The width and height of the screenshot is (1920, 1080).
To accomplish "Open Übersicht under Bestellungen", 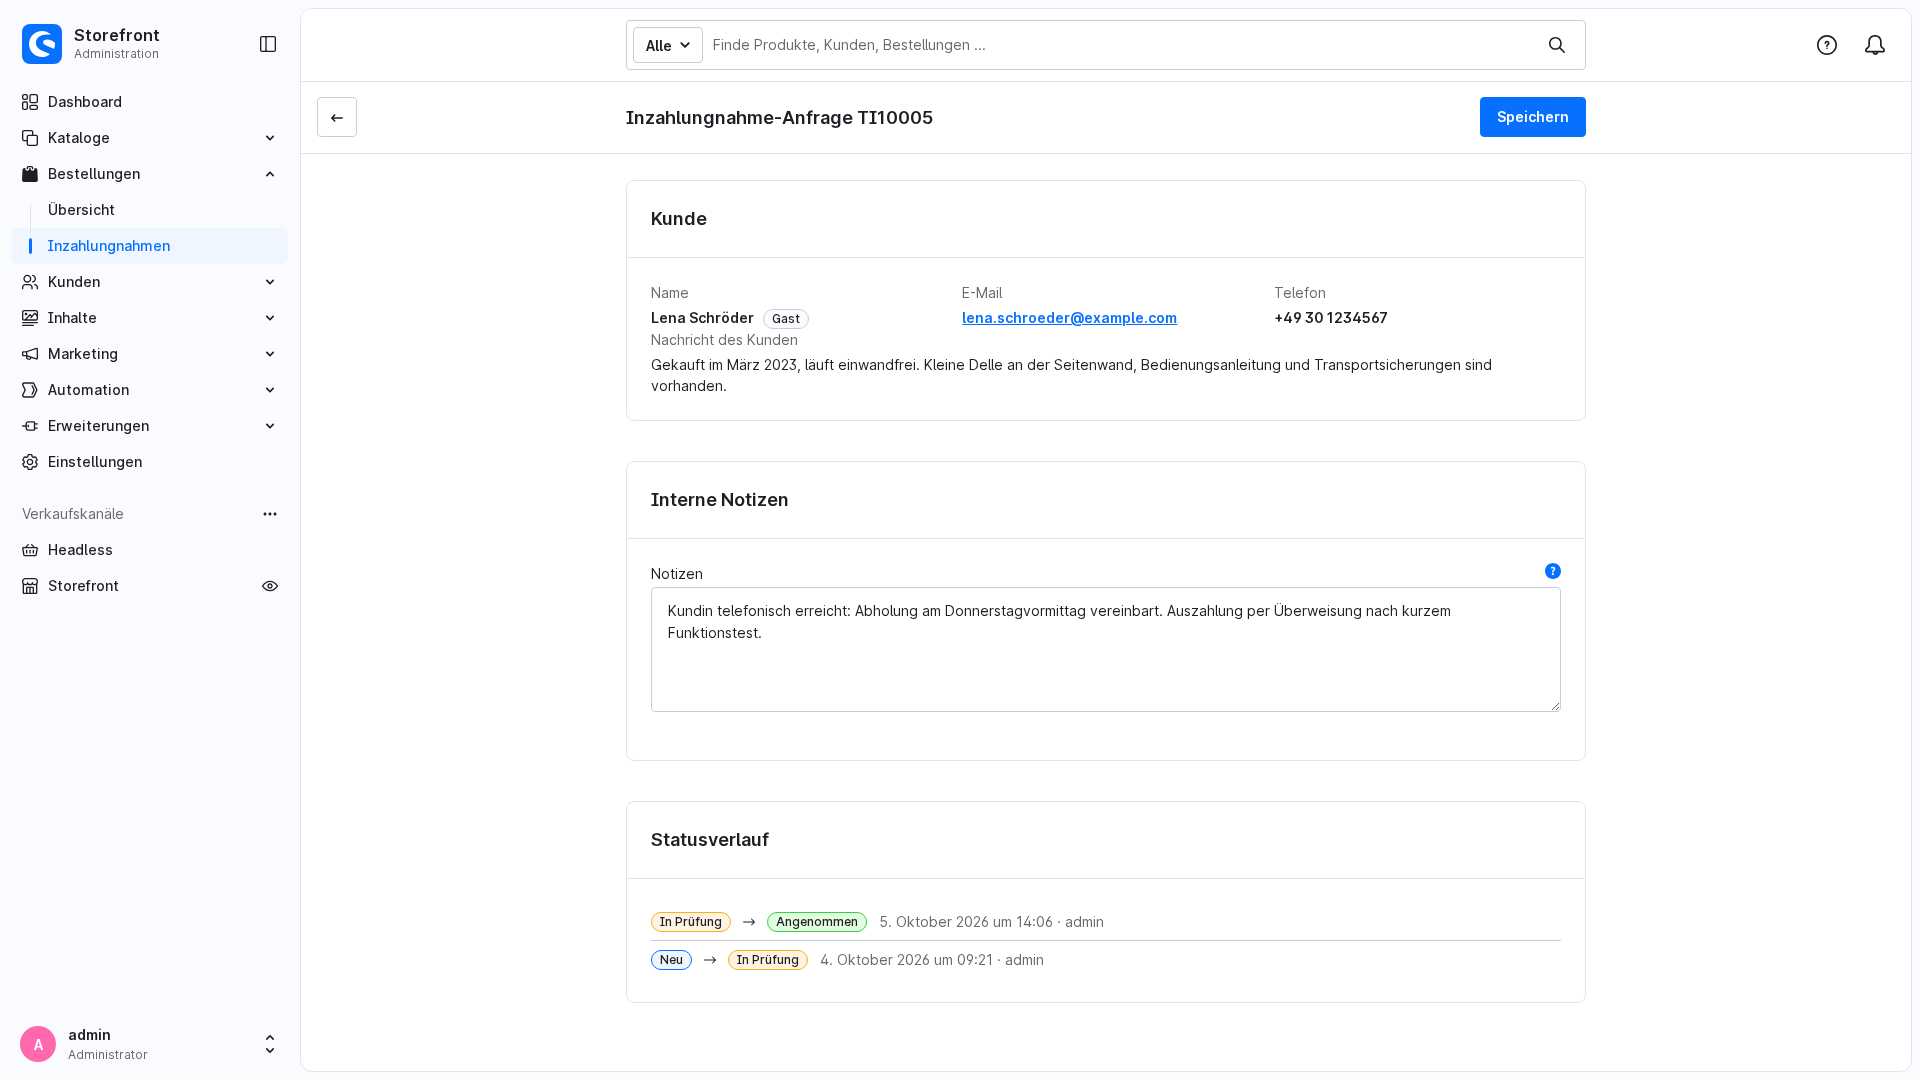I will [81, 210].
